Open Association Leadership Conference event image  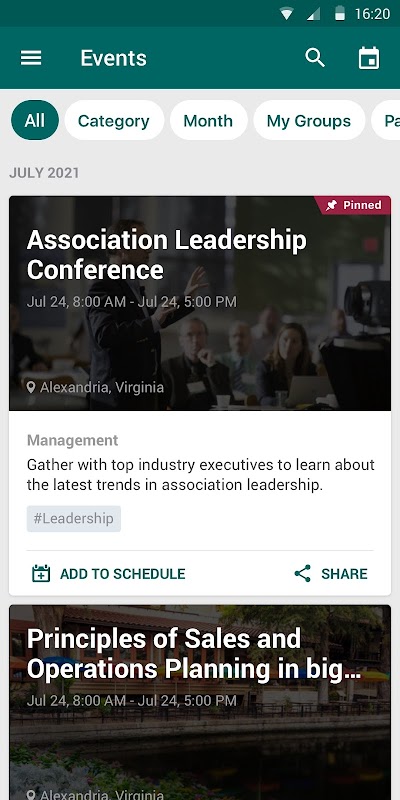(200, 303)
